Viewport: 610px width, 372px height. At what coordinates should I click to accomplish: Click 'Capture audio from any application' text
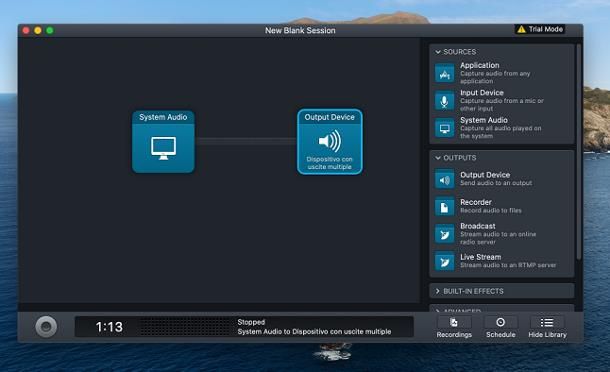point(495,77)
